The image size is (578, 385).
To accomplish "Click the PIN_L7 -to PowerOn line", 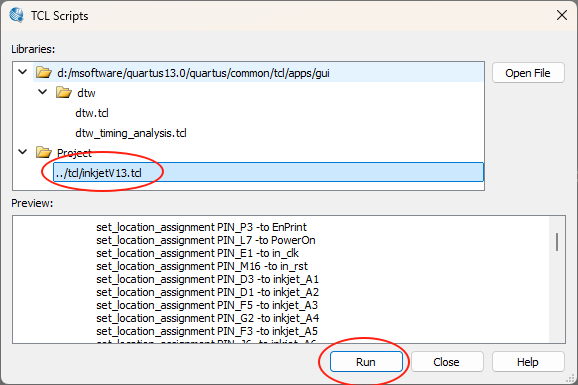I will [206, 240].
